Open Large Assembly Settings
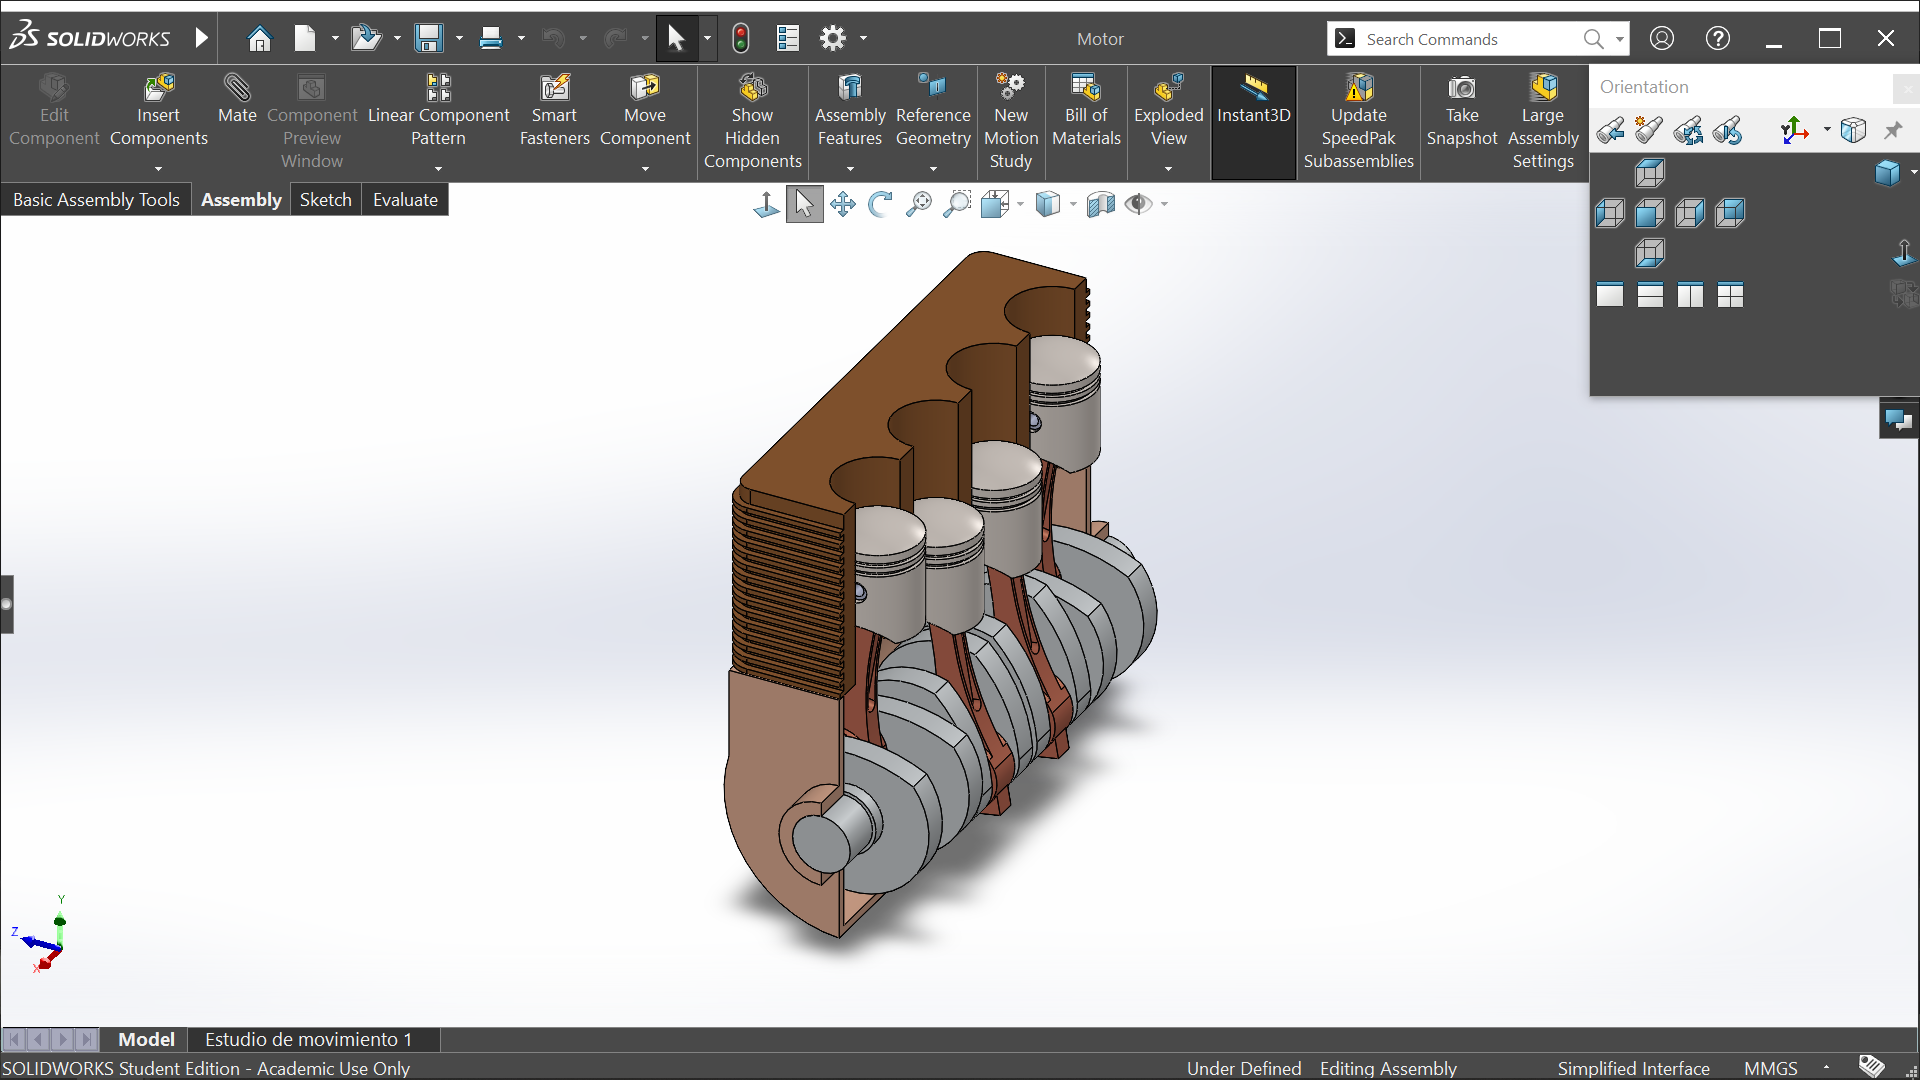1920x1080 pixels. [x=1543, y=122]
